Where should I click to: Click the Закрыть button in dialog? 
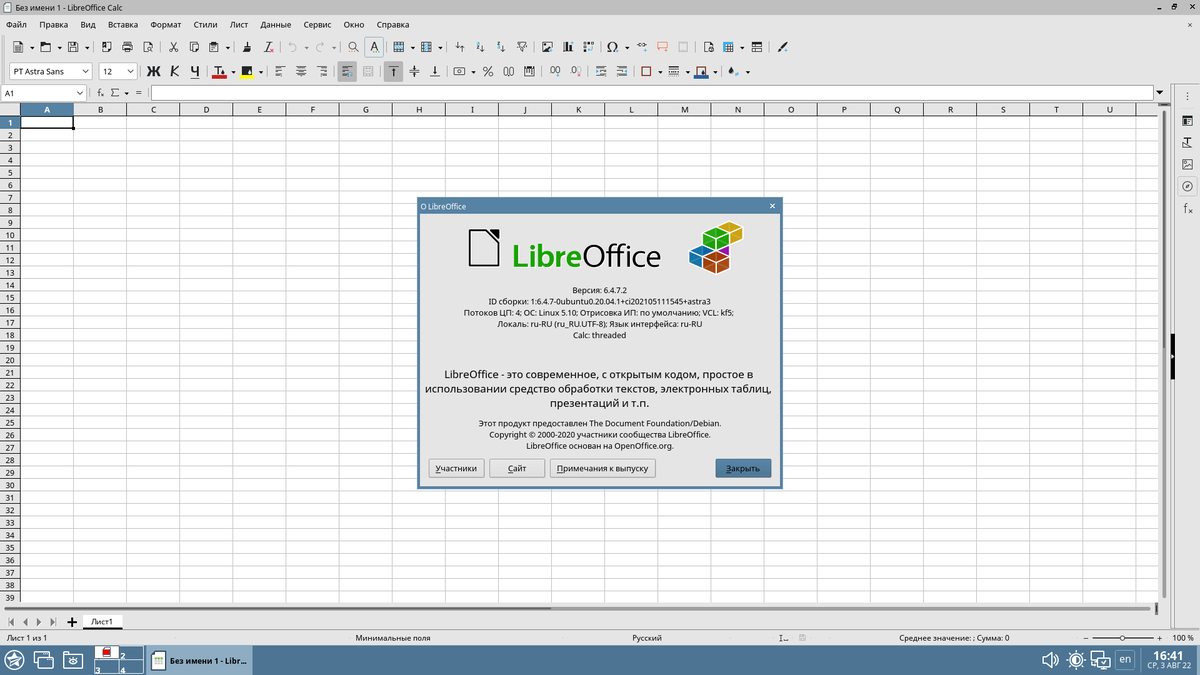pyautogui.click(x=743, y=468)
